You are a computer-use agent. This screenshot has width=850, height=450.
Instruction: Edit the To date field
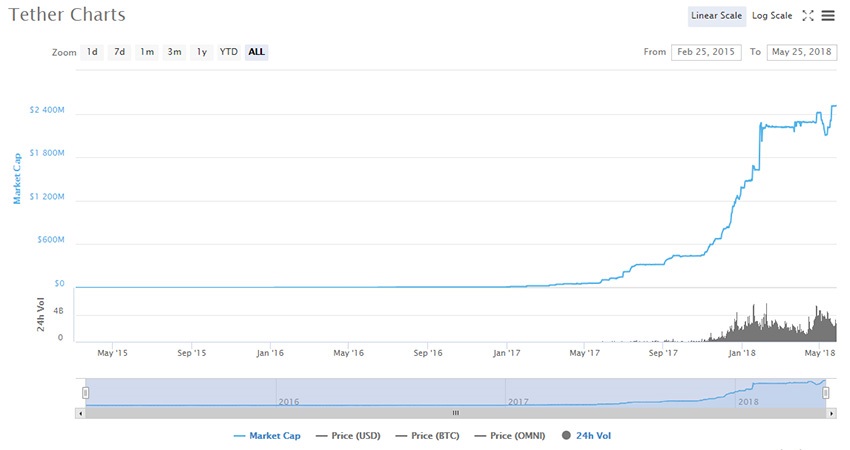pyautogui.click(x=802, y=52)
